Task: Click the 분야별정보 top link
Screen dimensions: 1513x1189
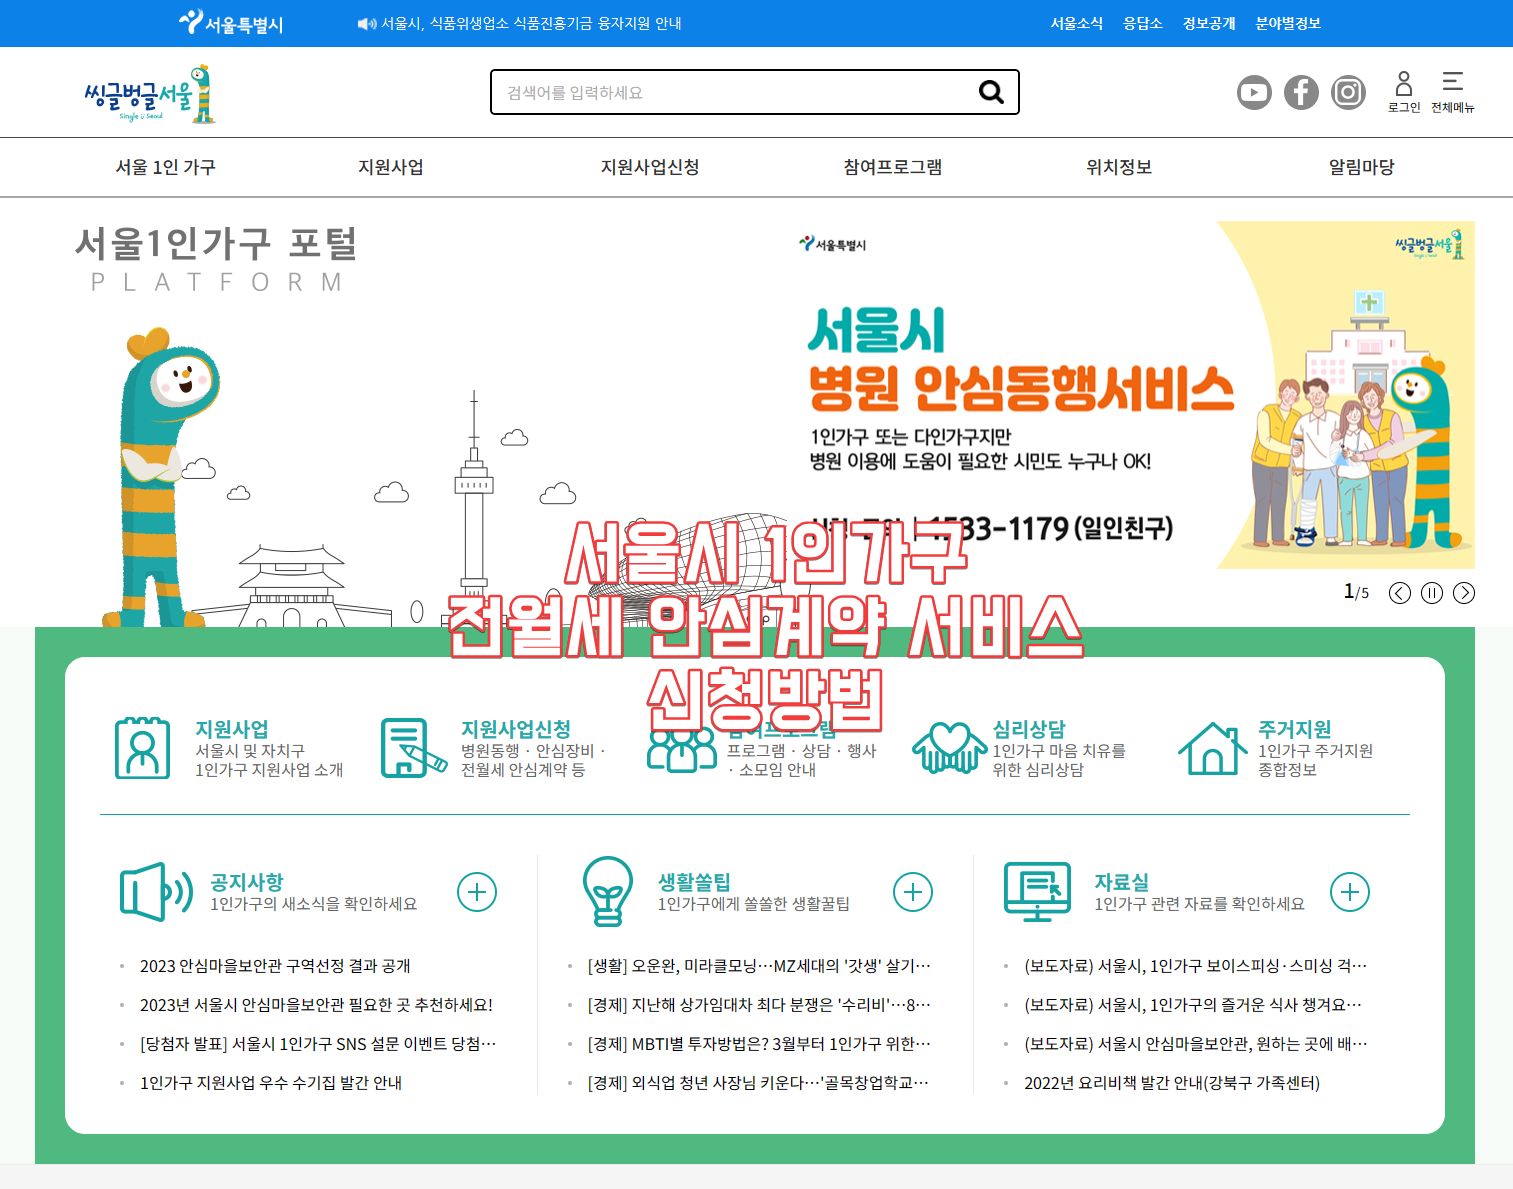Action: pyautogui.click(x=1288, y=23)
